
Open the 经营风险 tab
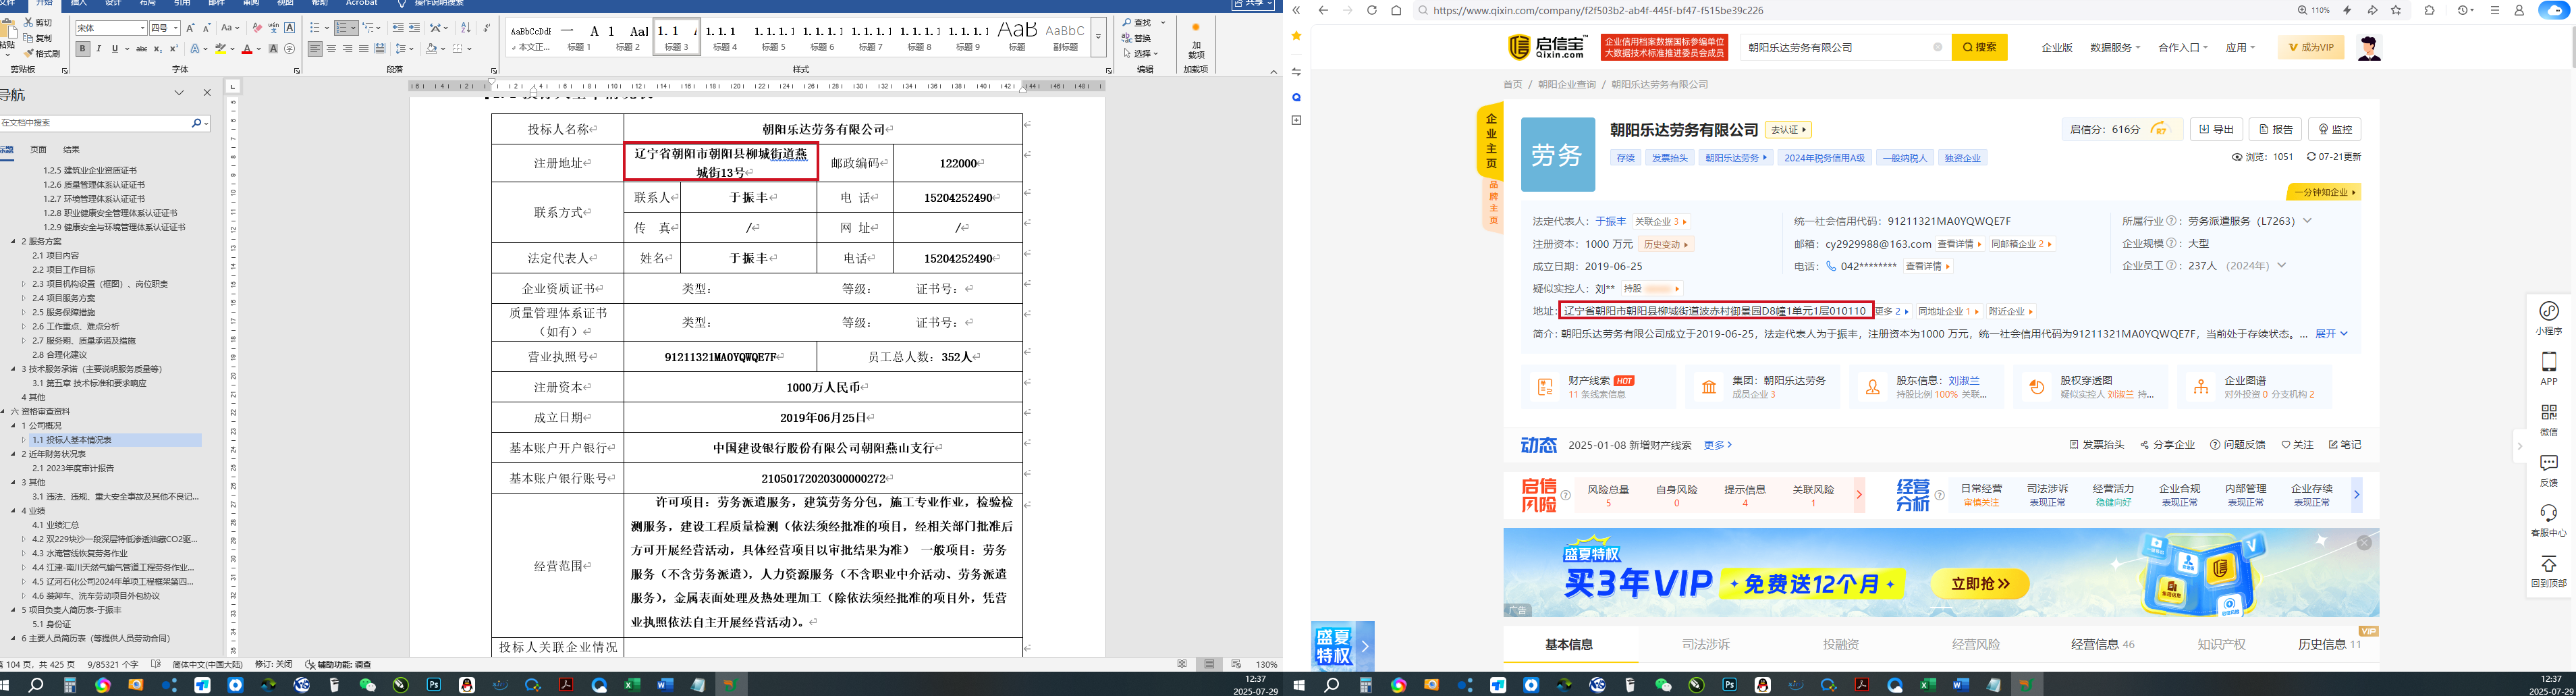click(1976, 645)
